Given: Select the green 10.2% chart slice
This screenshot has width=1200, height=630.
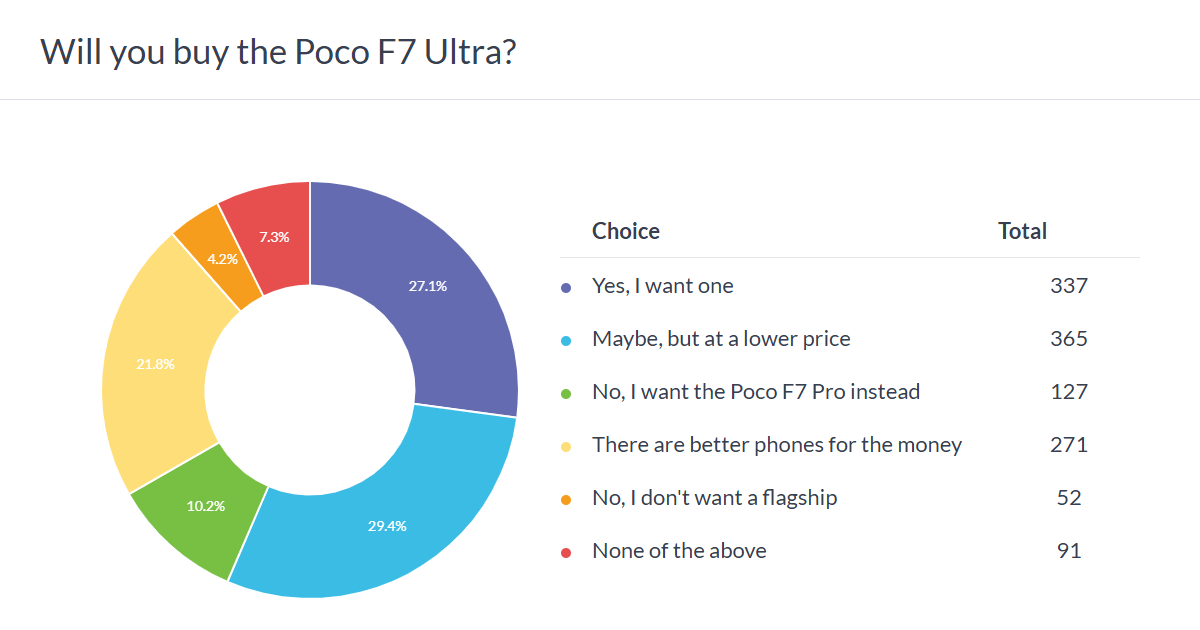Looking at the screenshot, I should click(x=205, y=505).
